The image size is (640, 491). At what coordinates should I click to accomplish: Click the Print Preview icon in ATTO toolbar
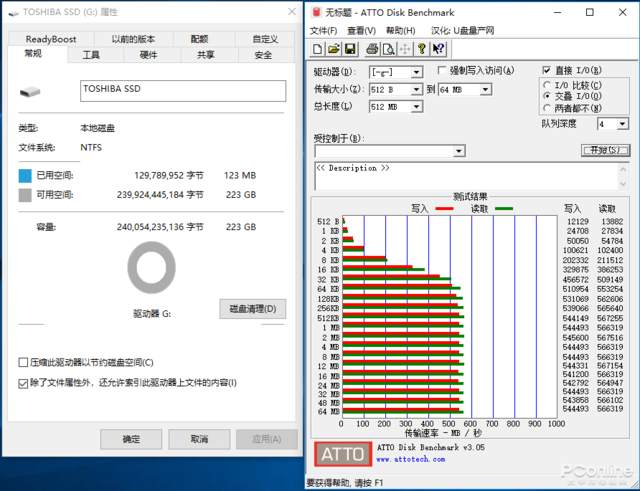pyautogui.click(x=388, y=49)
